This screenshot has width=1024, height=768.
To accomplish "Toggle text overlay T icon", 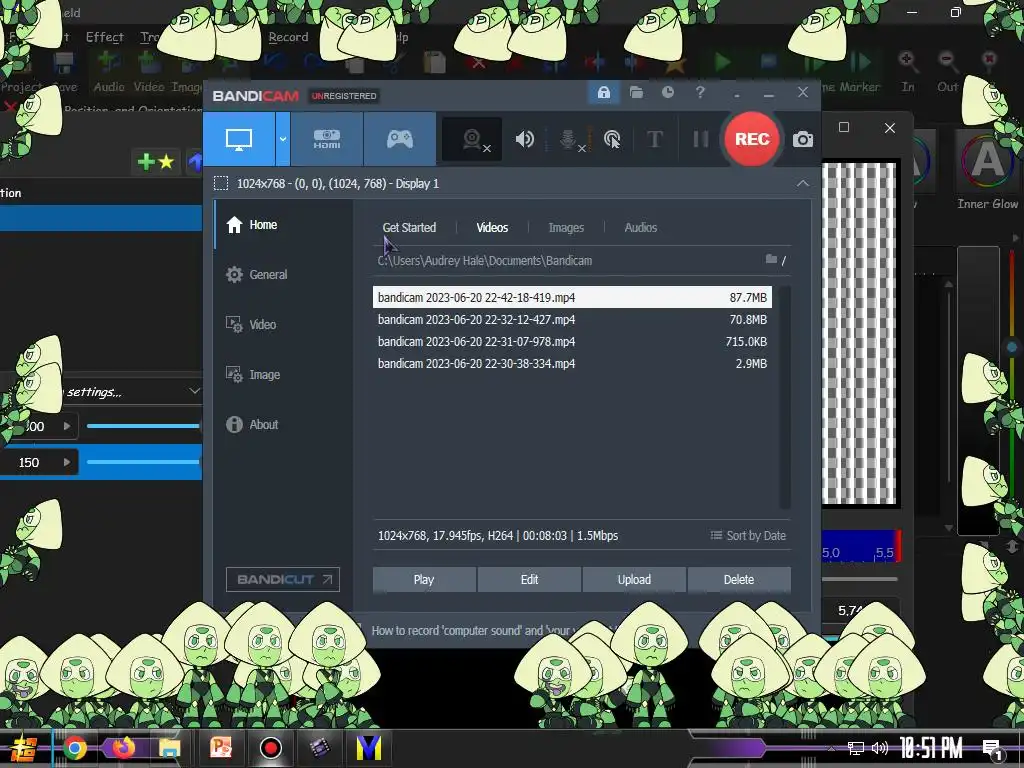I will (x=654, y=139).
